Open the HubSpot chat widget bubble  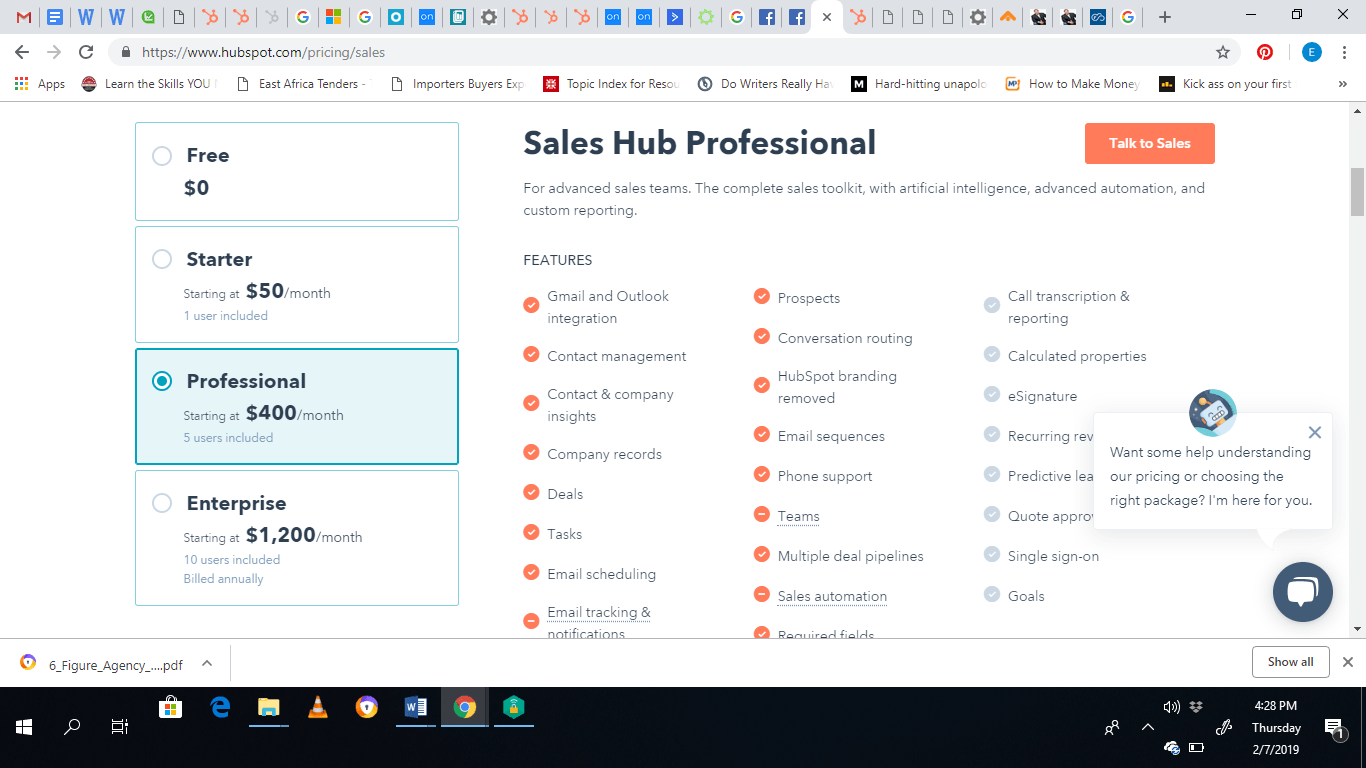point(1302,592)
